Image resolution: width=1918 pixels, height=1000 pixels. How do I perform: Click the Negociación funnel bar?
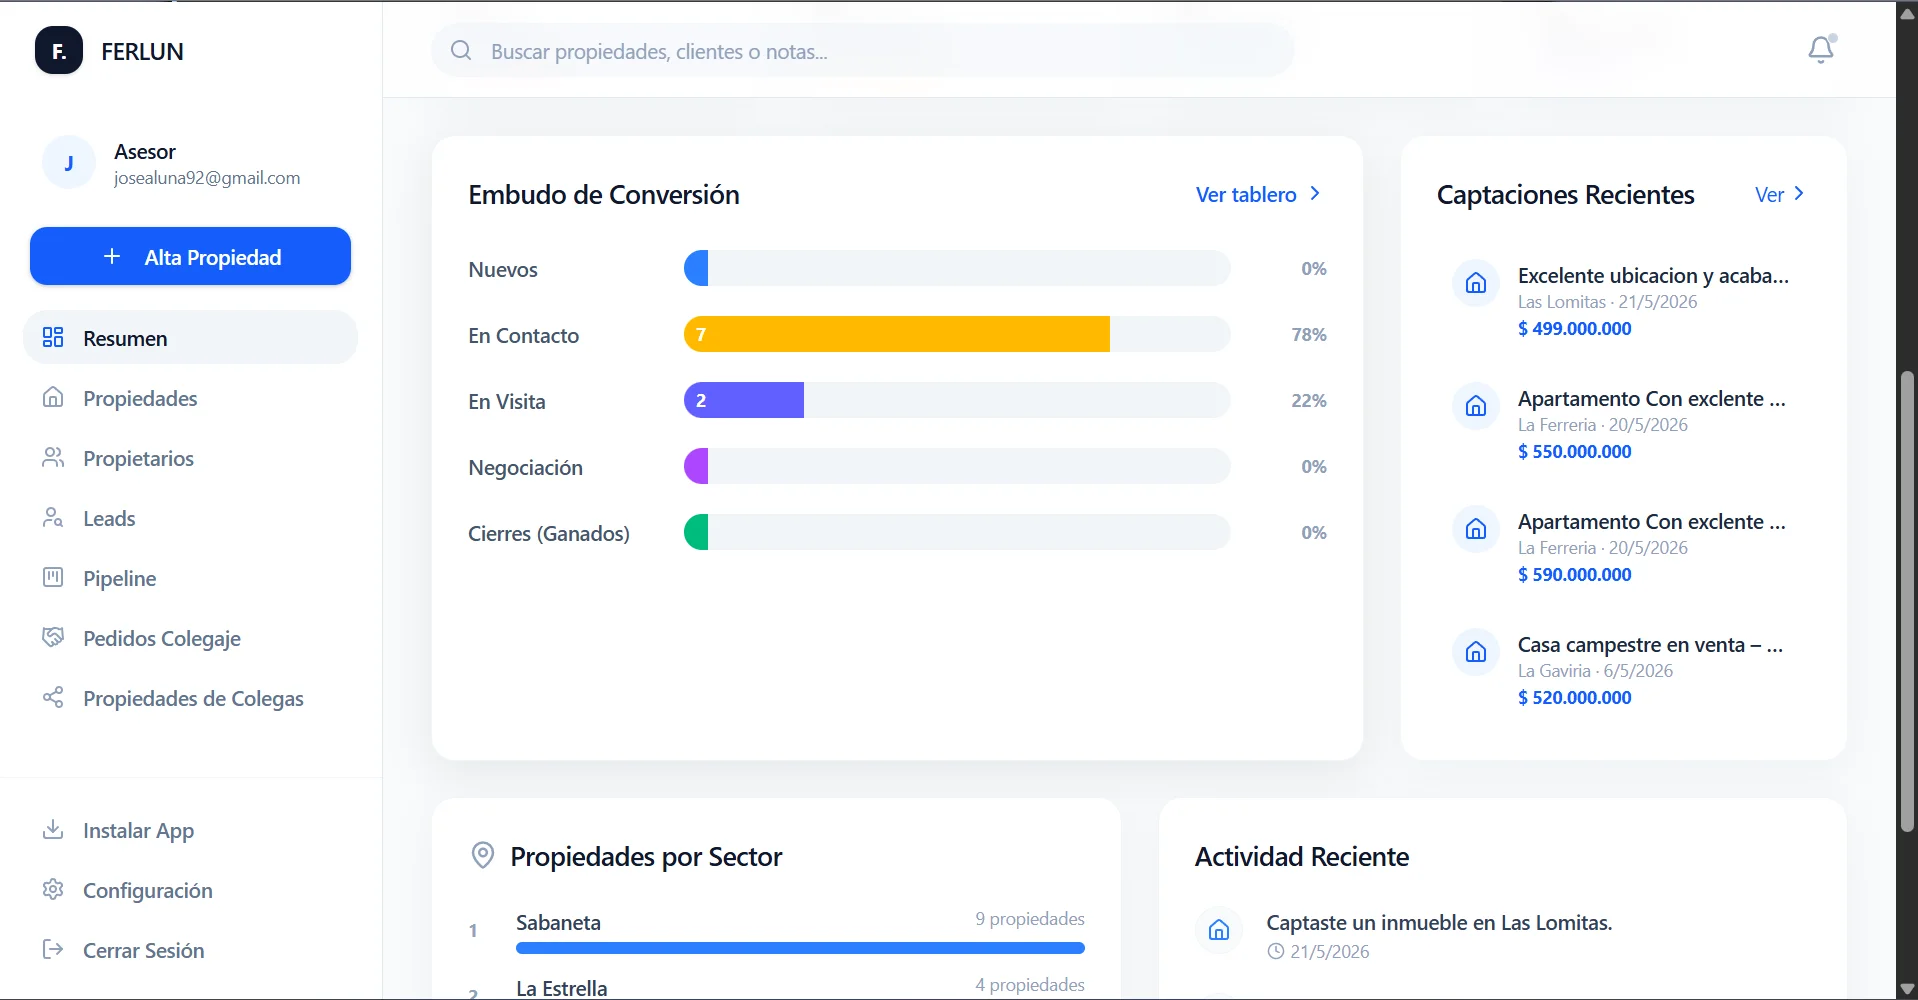click(957, 466)
